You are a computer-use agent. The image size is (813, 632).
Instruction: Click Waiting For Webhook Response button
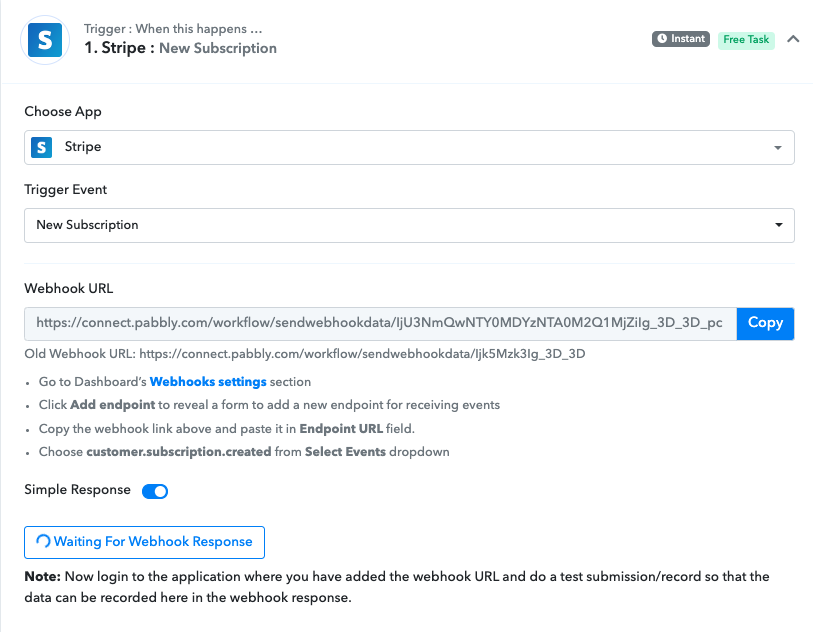[144, 542]
